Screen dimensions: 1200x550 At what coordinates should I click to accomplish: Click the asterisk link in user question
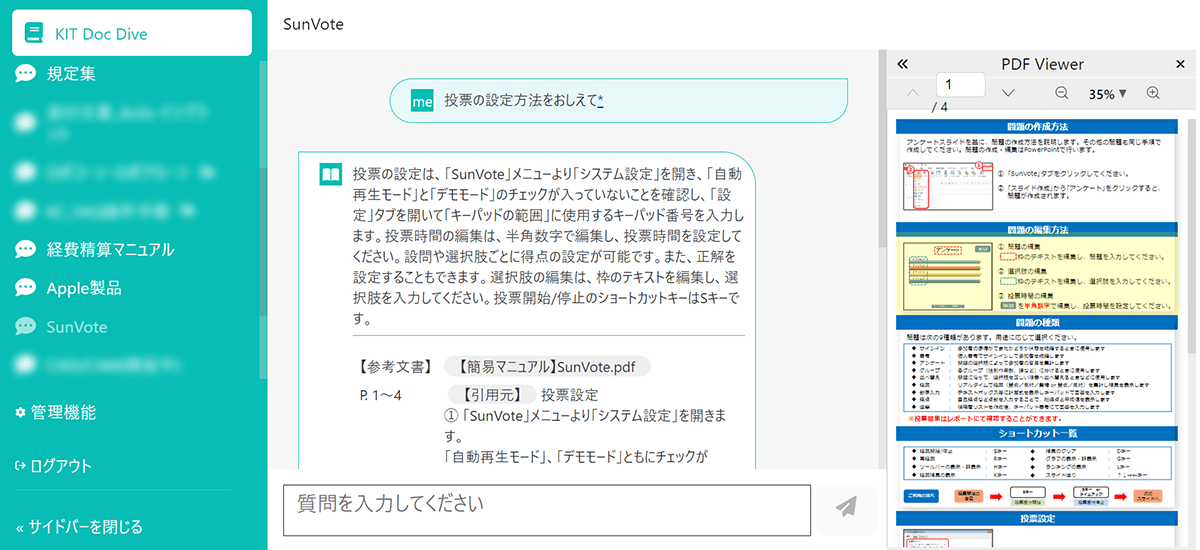click(x=600, y=101)
